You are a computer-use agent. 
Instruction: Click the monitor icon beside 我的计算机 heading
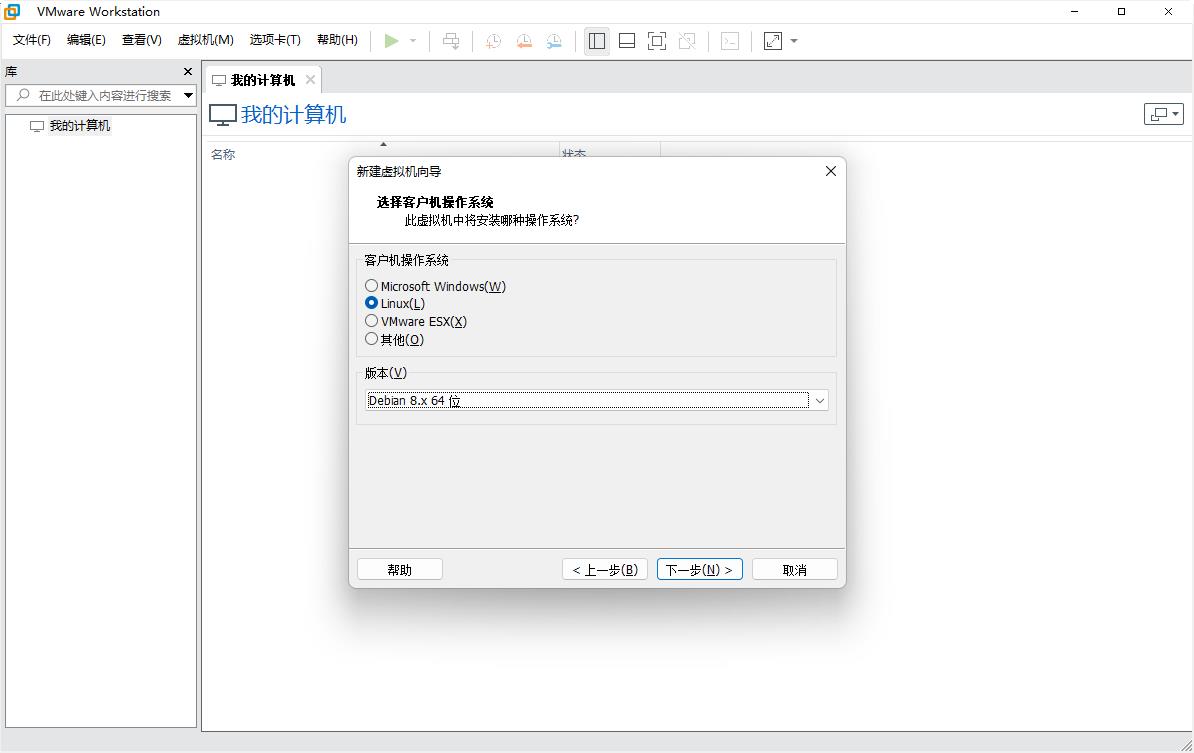pos(222,115)
